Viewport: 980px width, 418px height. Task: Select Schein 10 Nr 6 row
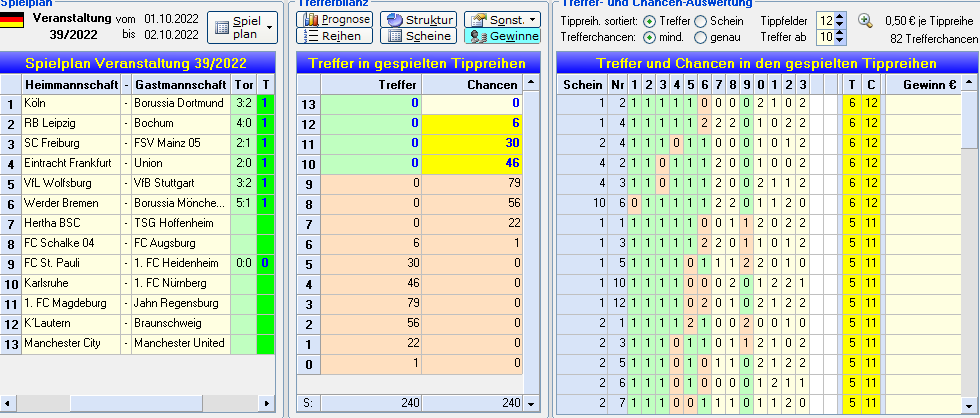(x=759, y=203)
